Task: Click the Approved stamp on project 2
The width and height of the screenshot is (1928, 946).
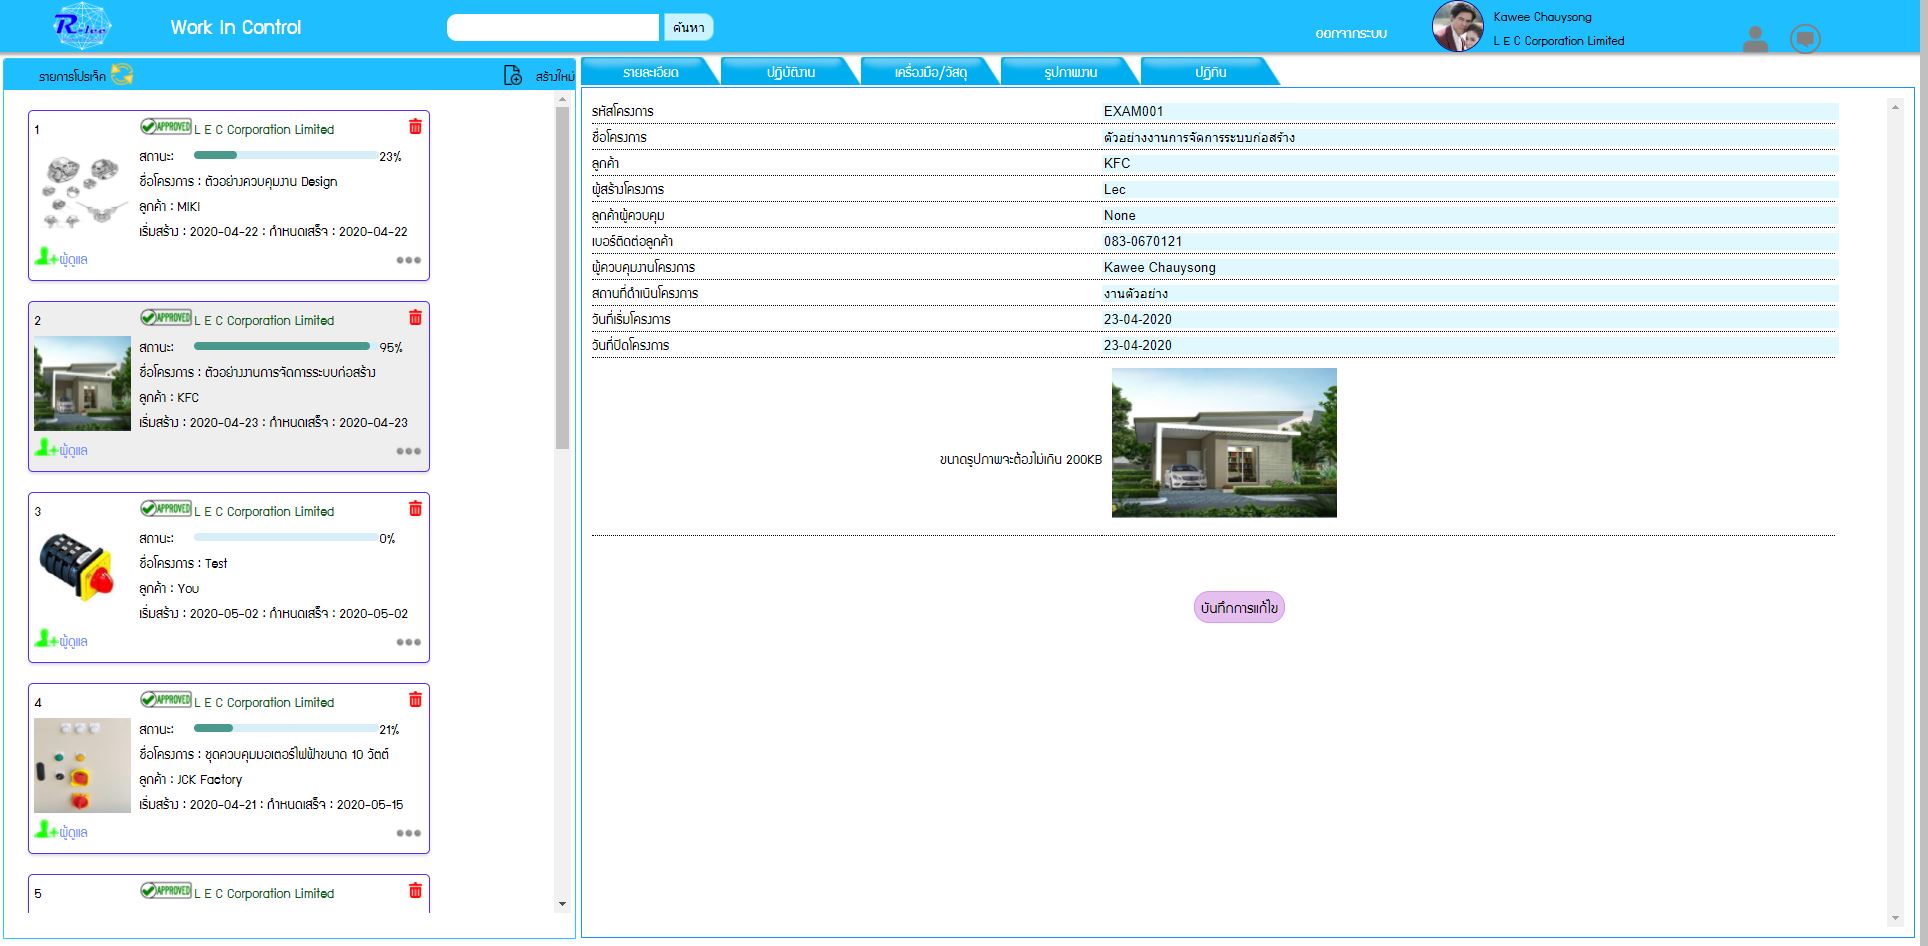Action: pyautogui.click(x=166, y=317)
